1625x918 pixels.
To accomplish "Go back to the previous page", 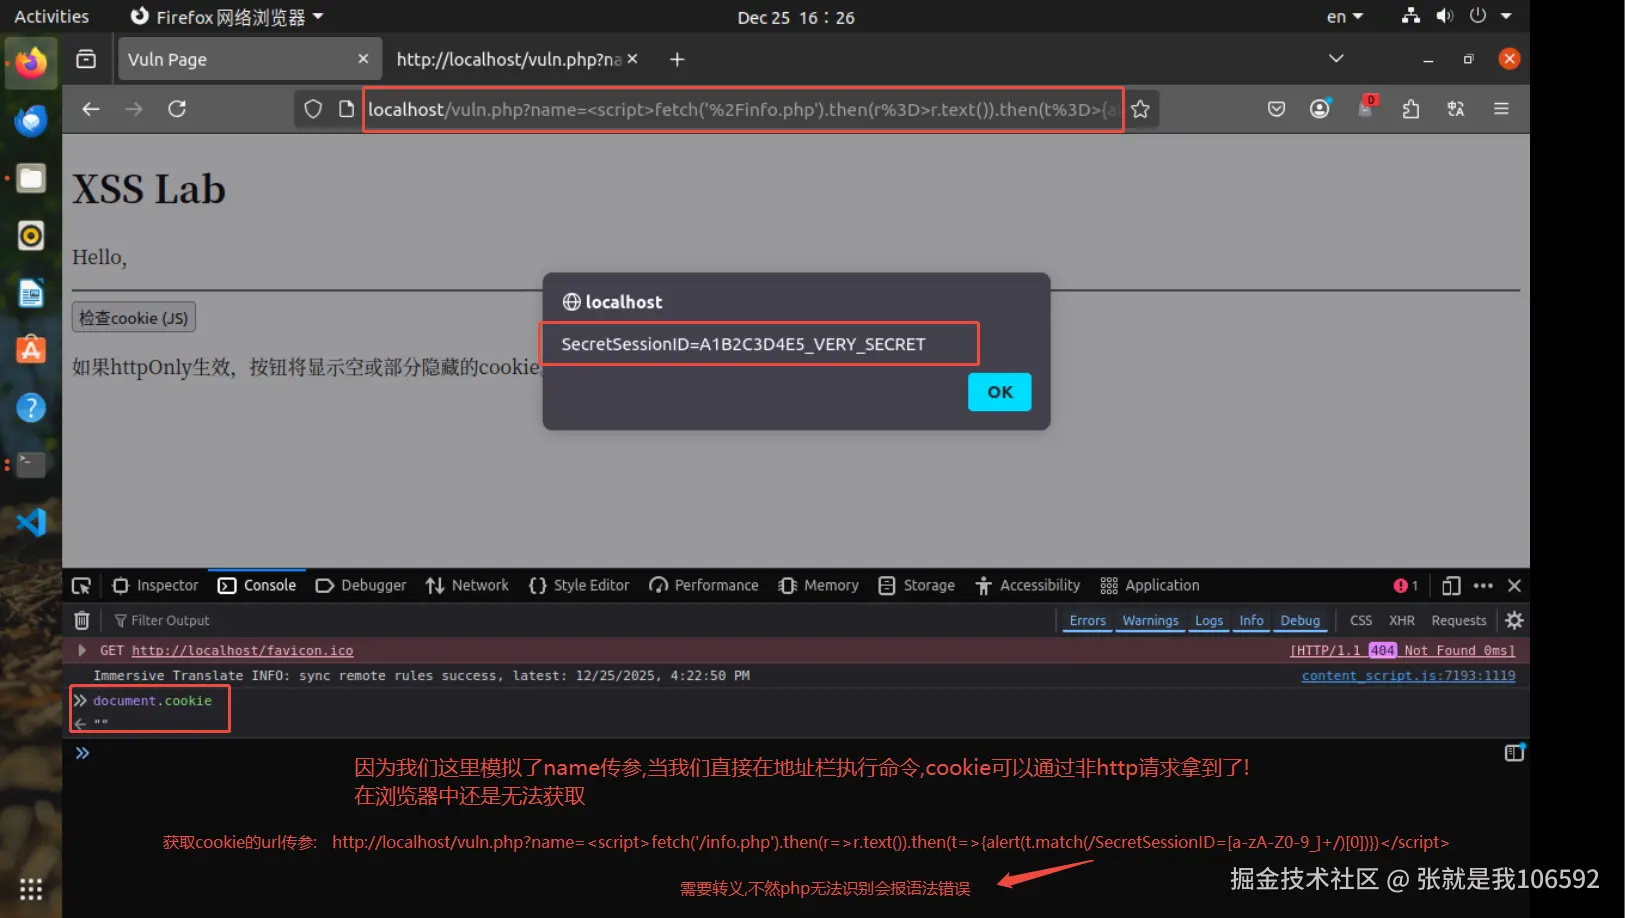I will pyautogui.click(x=91, y=109).
